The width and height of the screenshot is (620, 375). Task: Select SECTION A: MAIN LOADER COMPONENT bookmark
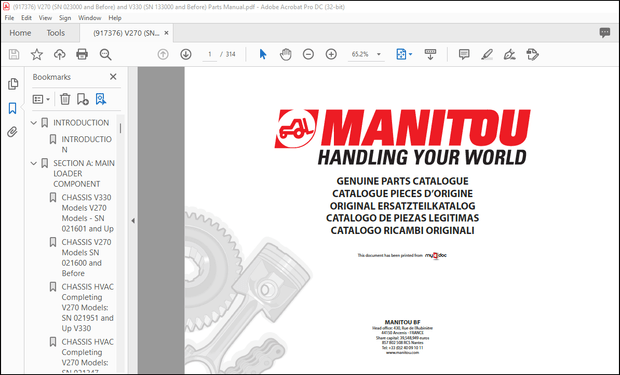(x=84, y=174)
